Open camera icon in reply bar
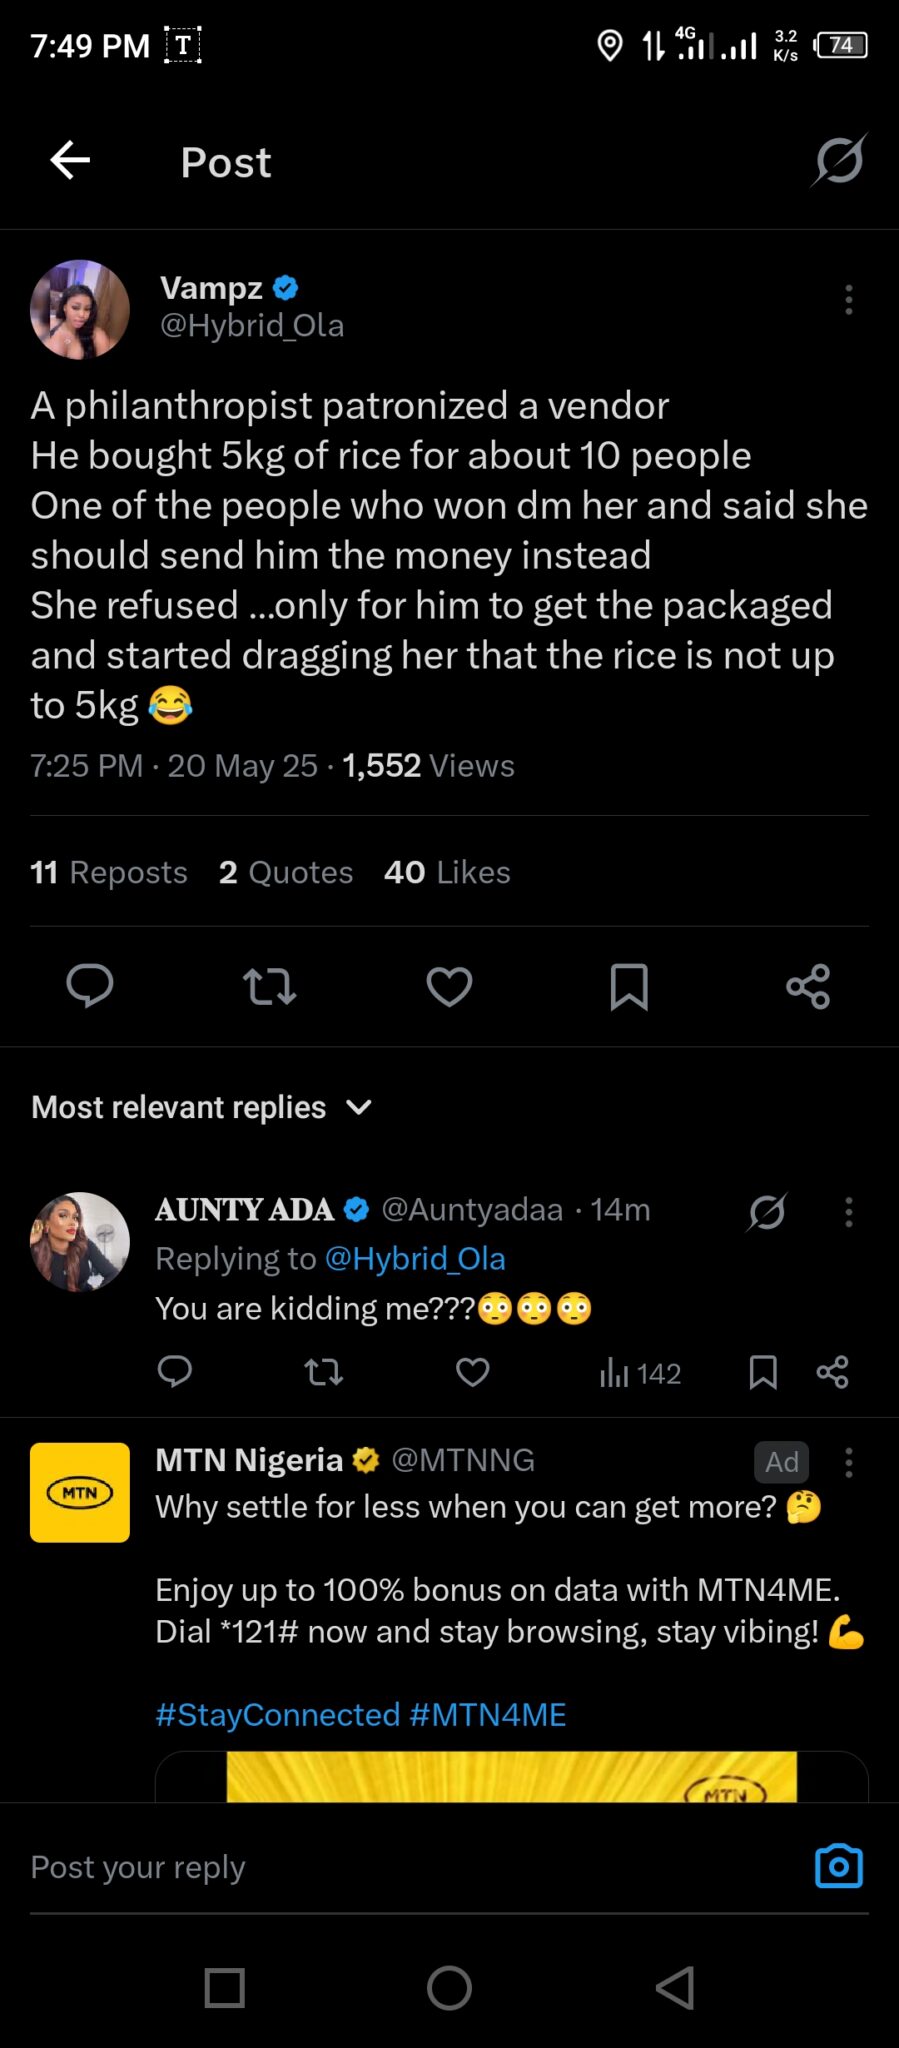The image size is (899, 2048). [x=838, y=1866]
